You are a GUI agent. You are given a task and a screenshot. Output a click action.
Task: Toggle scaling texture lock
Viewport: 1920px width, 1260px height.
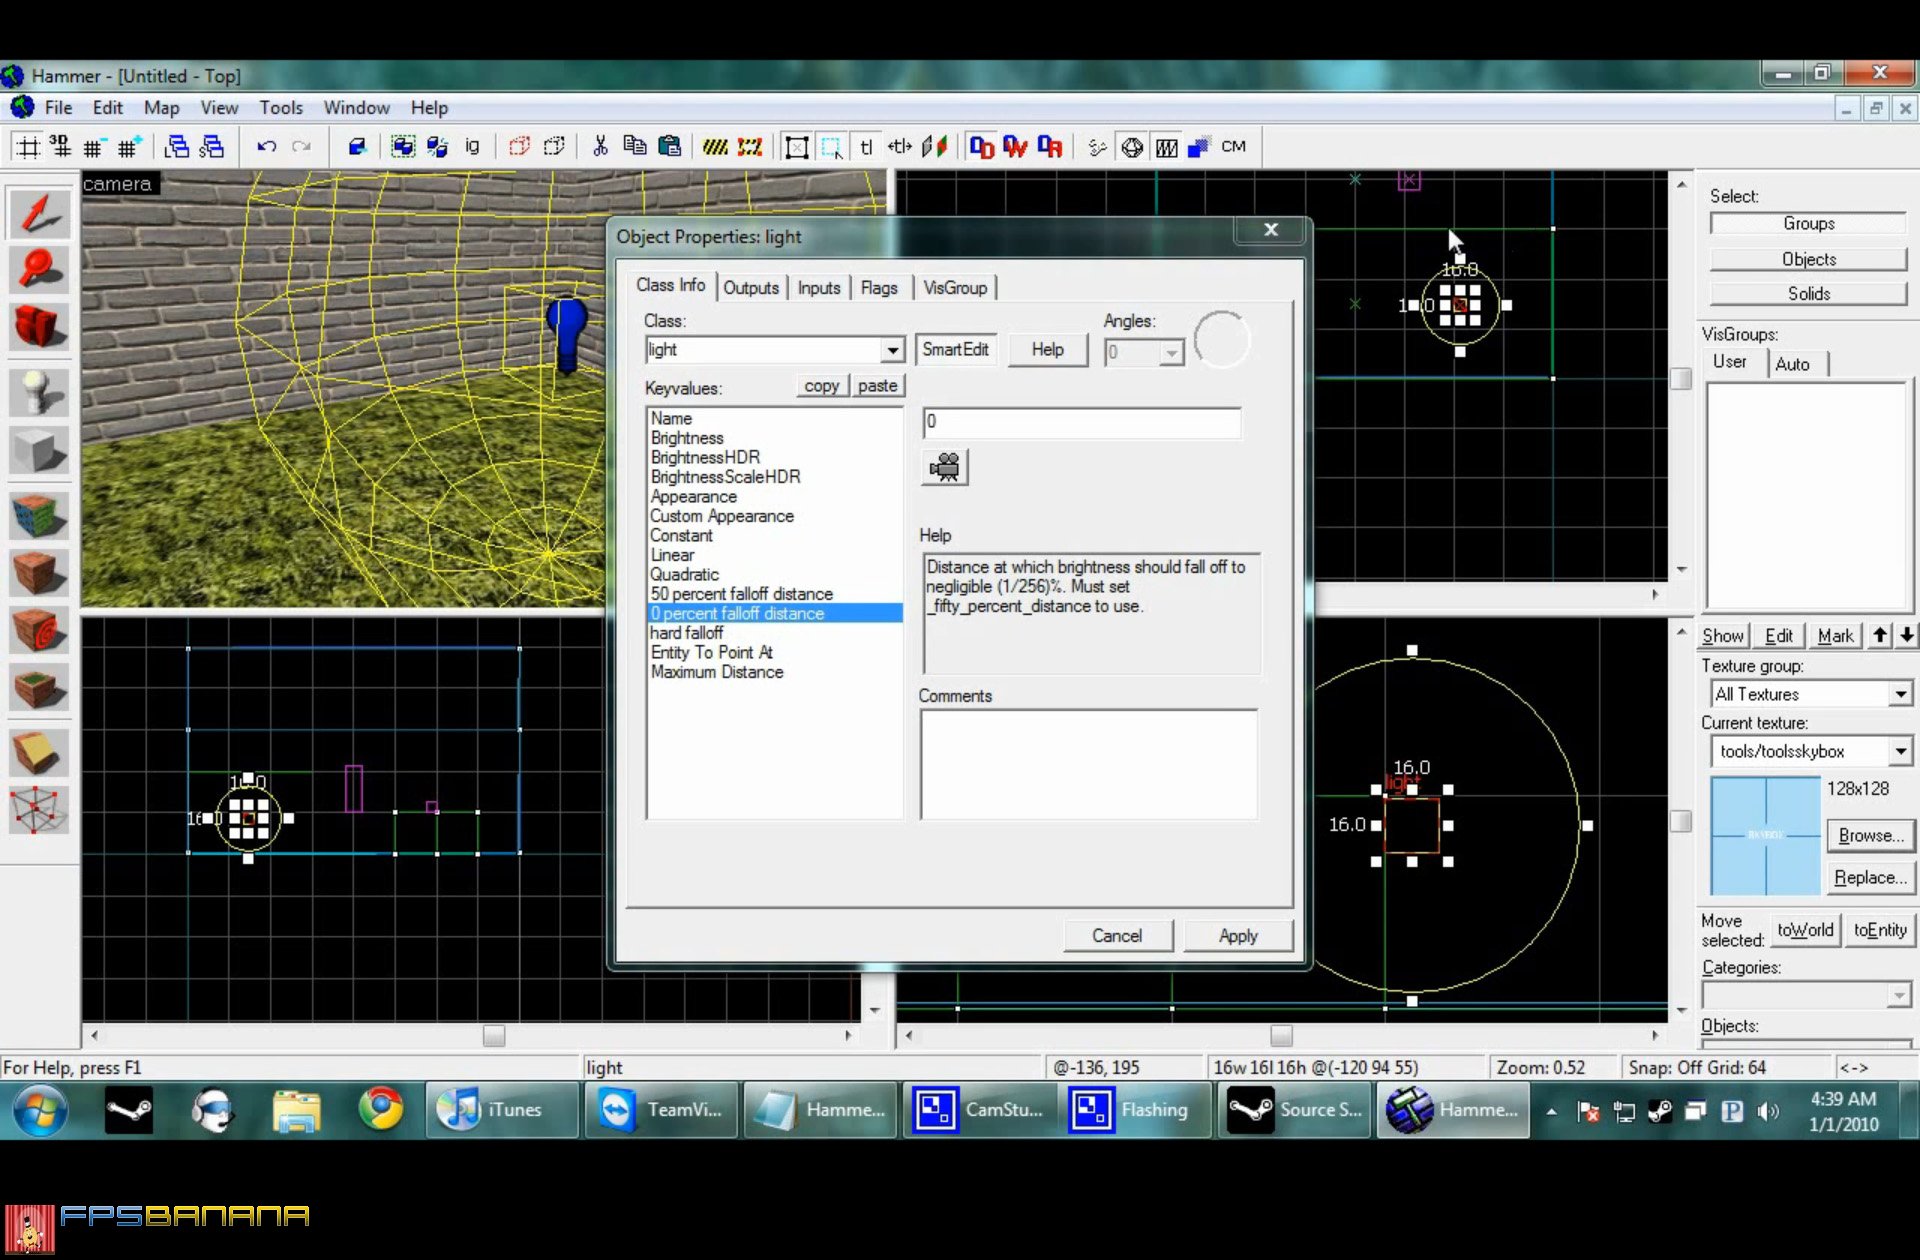click(x=900, y=147)
